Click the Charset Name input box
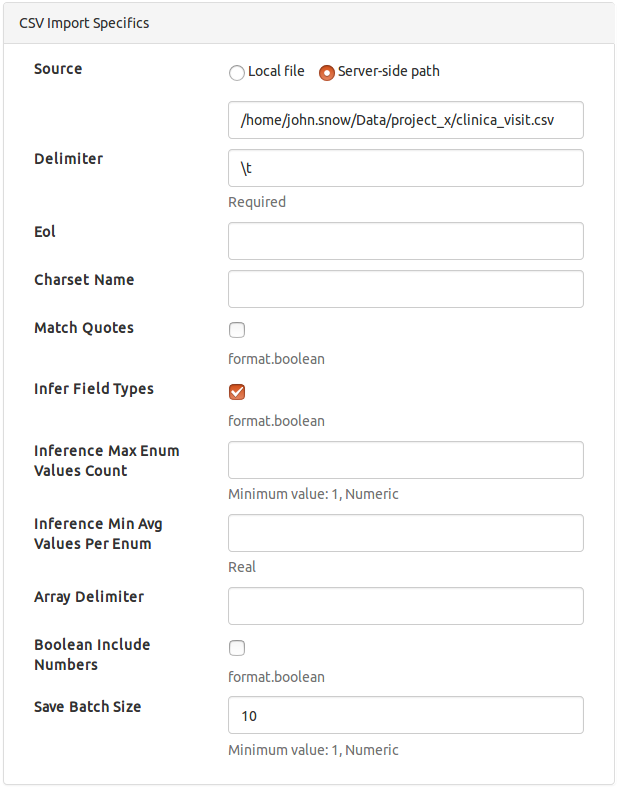 405,289
